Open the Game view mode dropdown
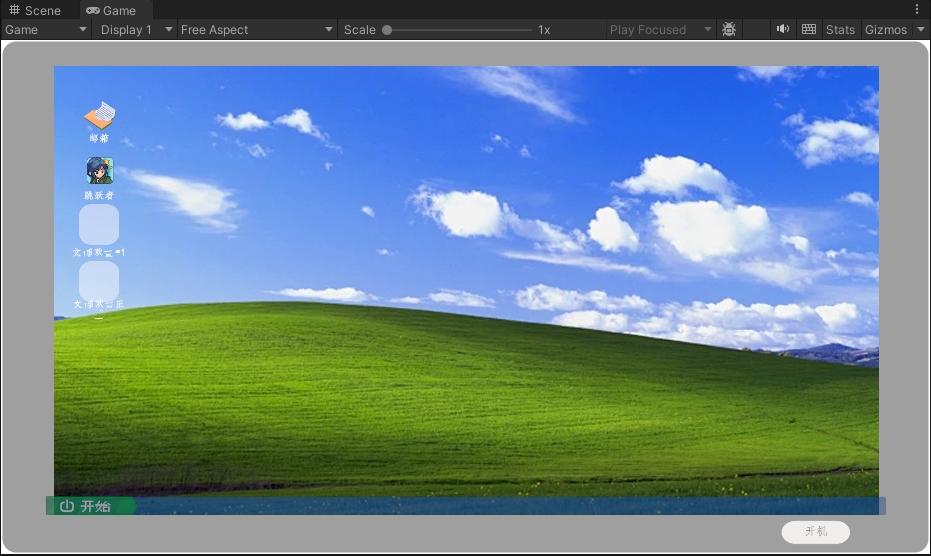 (x=46, y=30)
